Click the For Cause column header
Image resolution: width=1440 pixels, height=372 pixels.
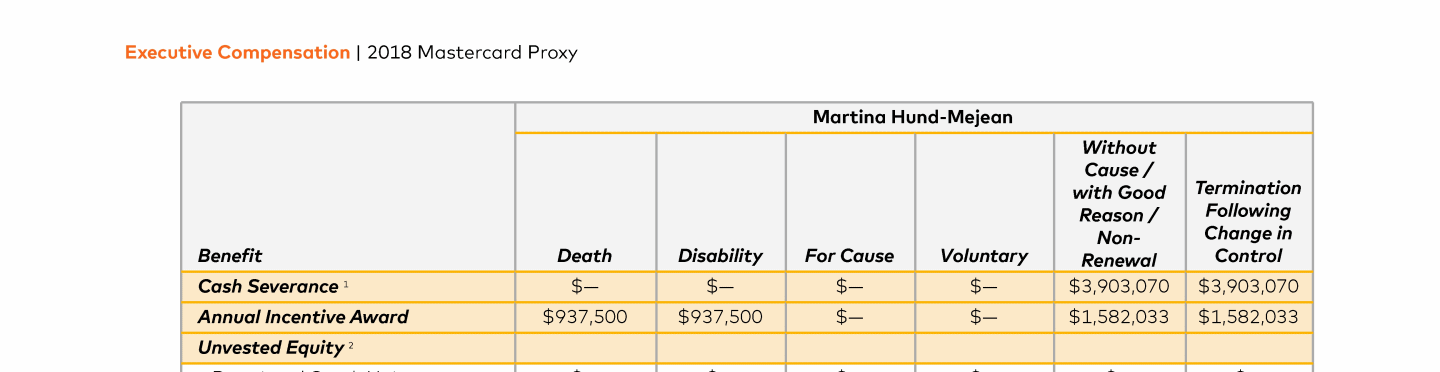pyautogui.click(x=849, y=256)
